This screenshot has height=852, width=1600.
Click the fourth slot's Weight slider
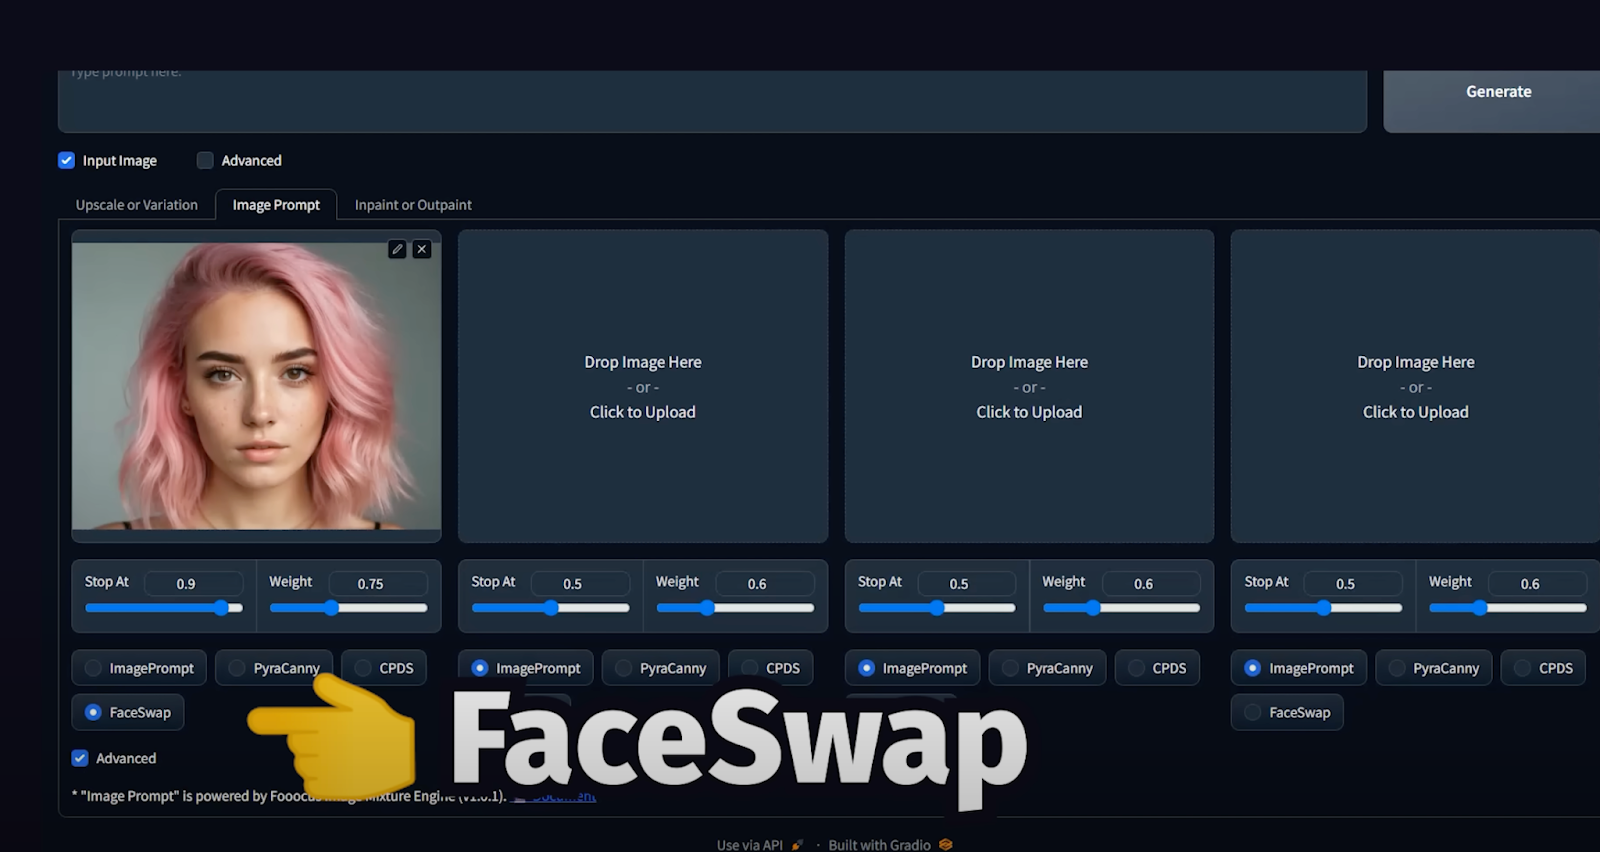(x=1508, y=608)
